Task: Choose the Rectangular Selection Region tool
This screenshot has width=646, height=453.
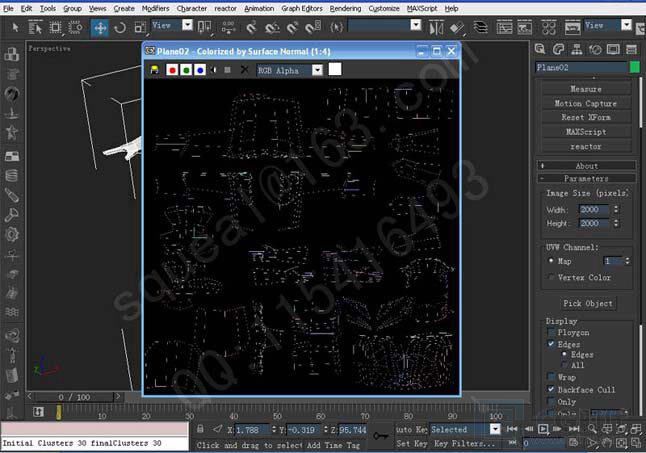Action: (x=55, y=28)
